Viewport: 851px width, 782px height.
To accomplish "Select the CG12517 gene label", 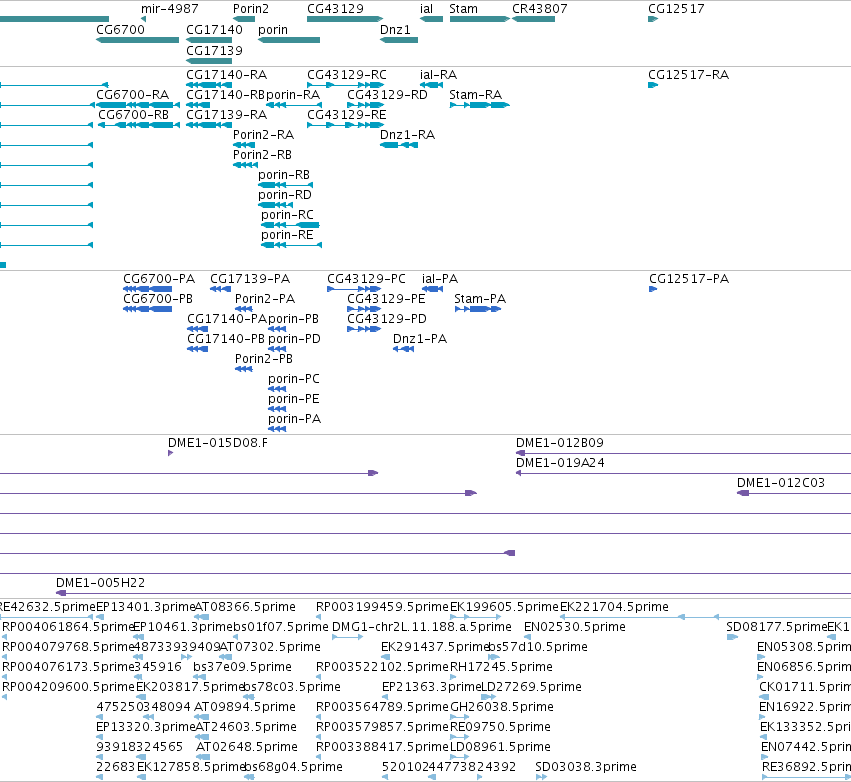I will pos(676,9).
